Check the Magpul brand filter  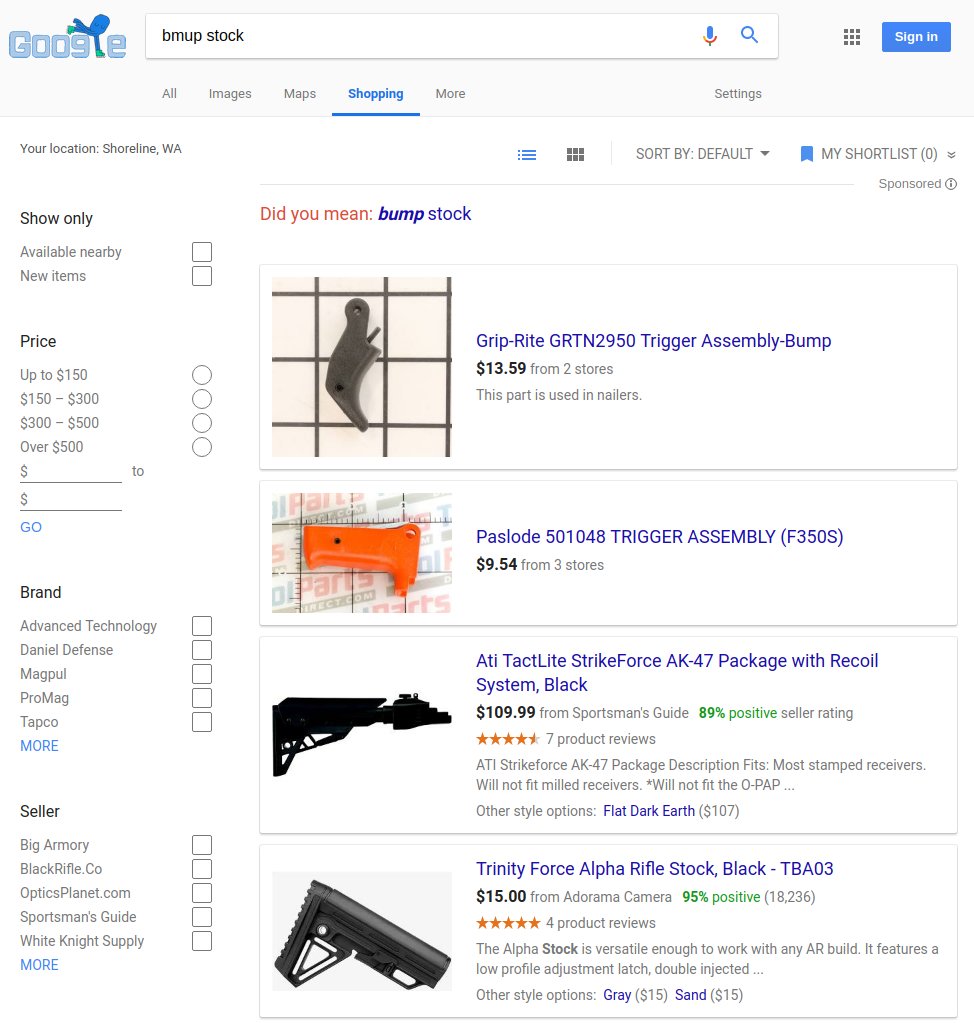coord(202,674)
